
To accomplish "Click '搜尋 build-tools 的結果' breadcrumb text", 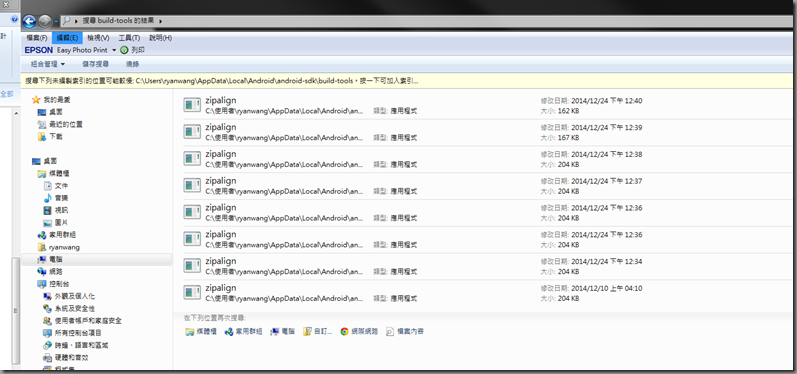I will (118, 21).
